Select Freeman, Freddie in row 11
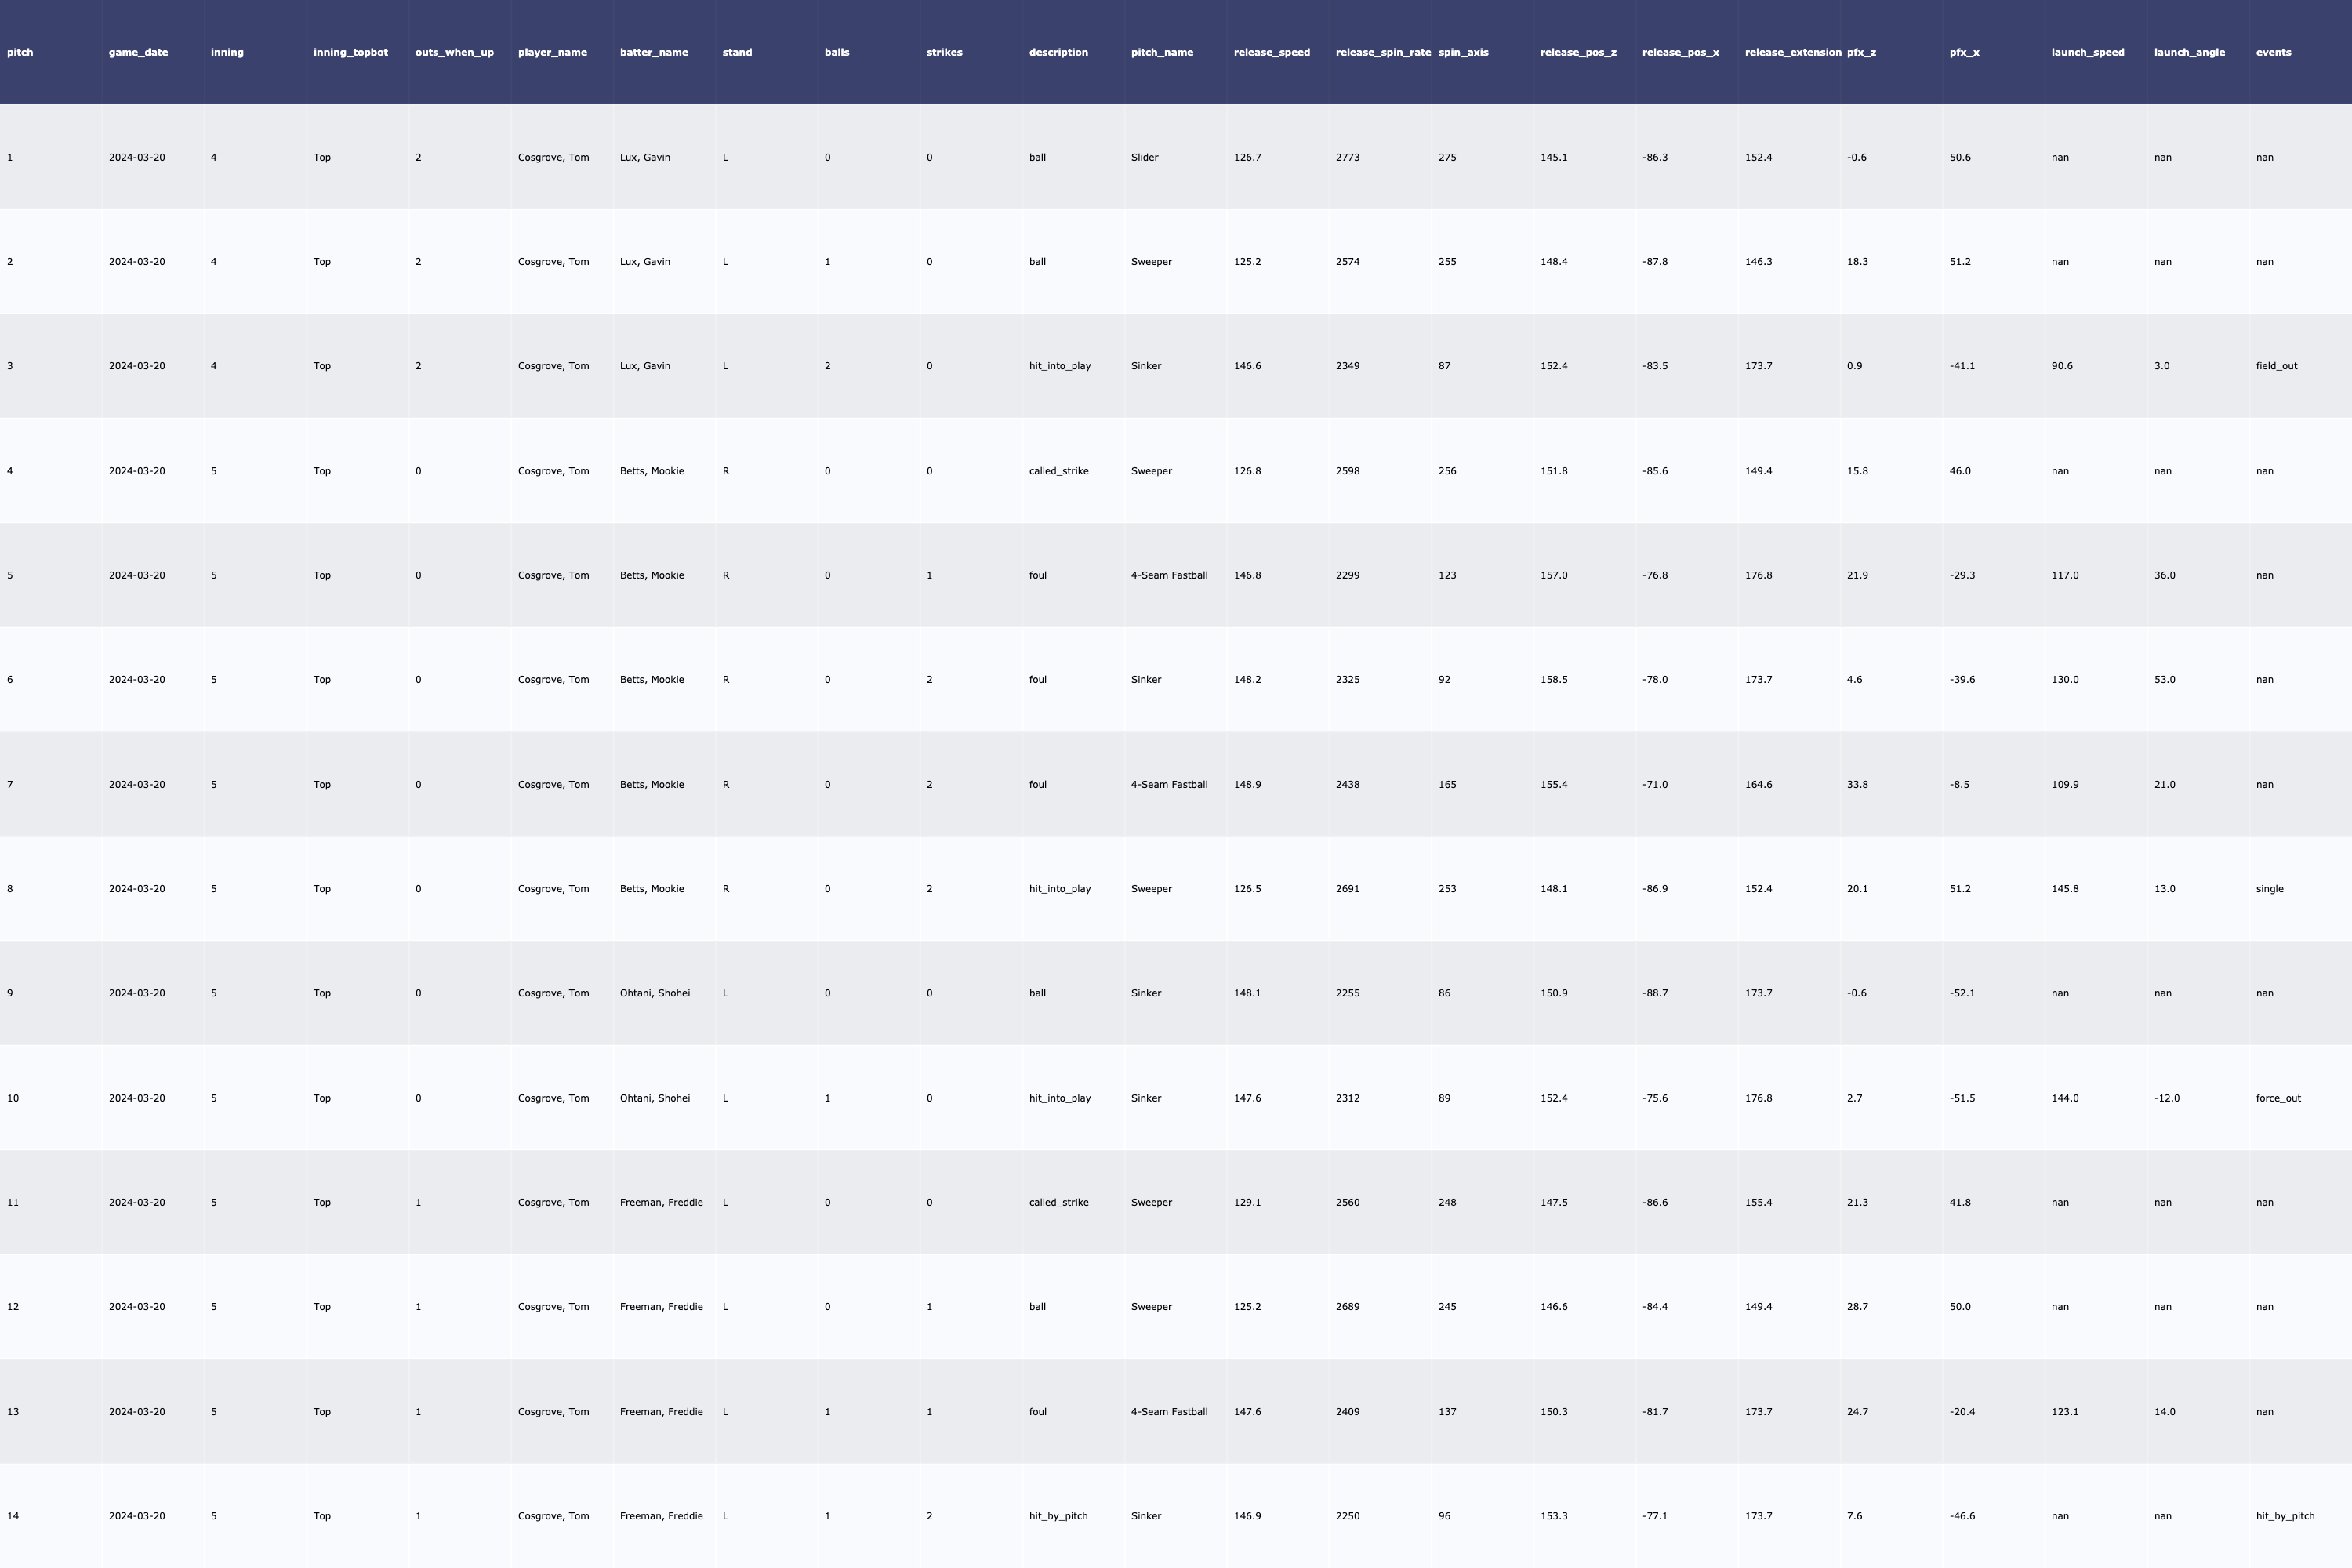Image resolution: width=2352 pixels, height=1568 pixels. (660, 1202)
